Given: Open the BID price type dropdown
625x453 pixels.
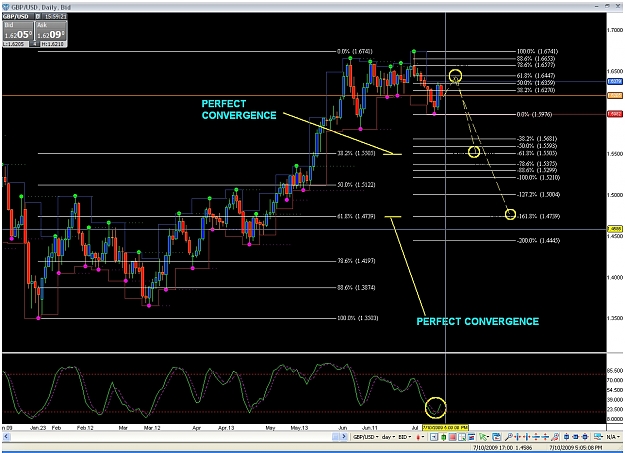Looking at the screenshot, I should [405, 437].
